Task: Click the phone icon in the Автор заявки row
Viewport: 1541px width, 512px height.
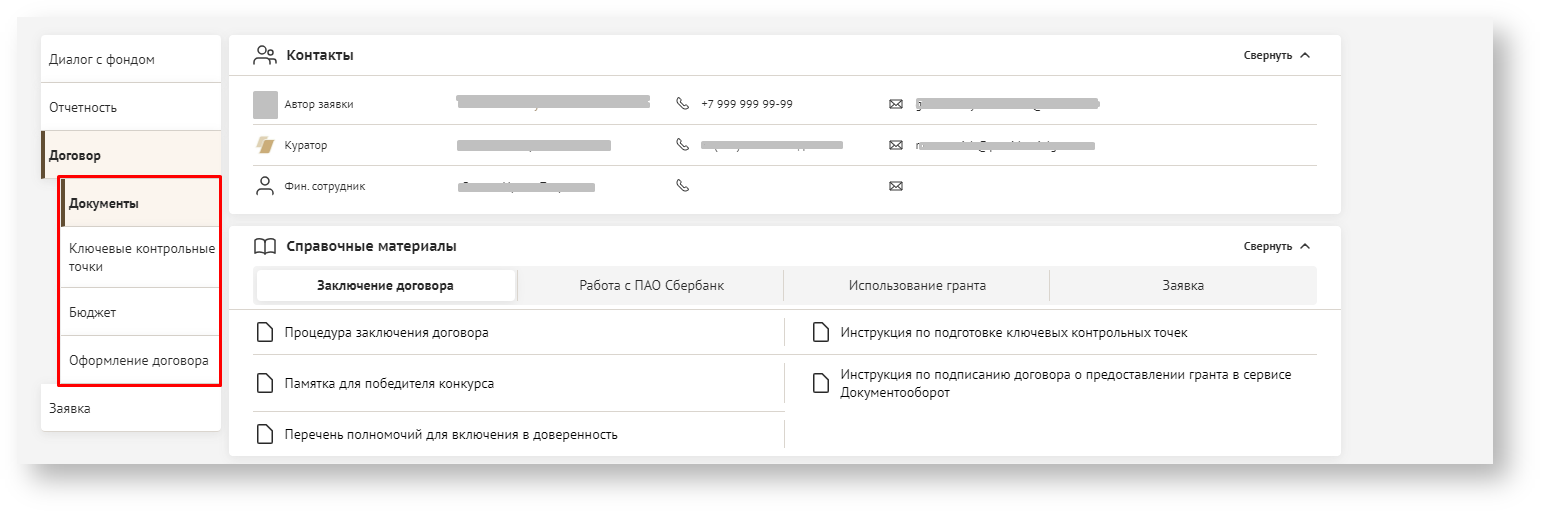Action: 683,104
